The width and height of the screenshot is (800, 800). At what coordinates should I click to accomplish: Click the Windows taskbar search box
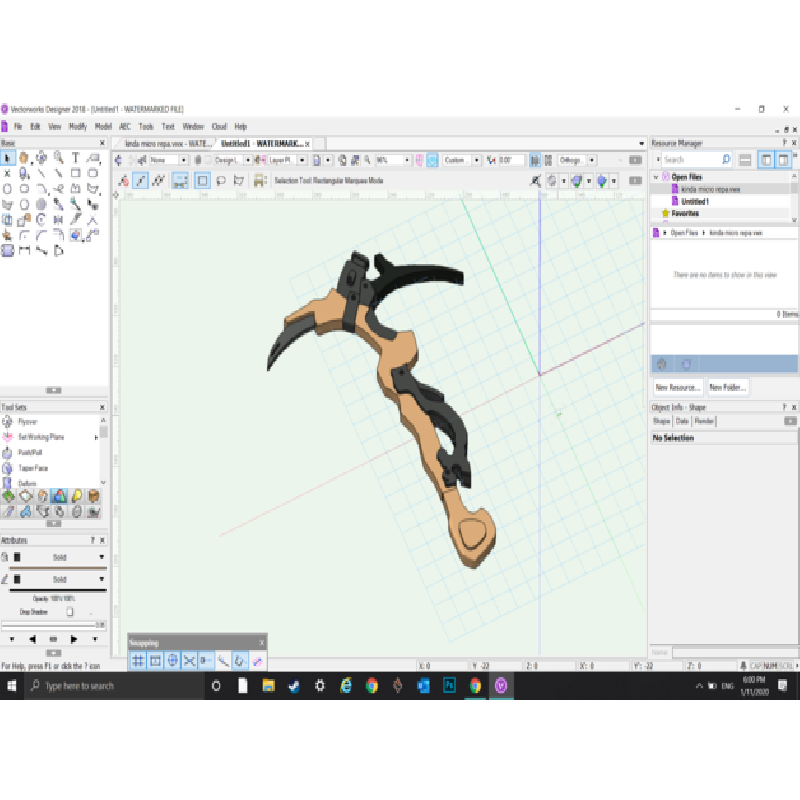(x=115, y=686)
